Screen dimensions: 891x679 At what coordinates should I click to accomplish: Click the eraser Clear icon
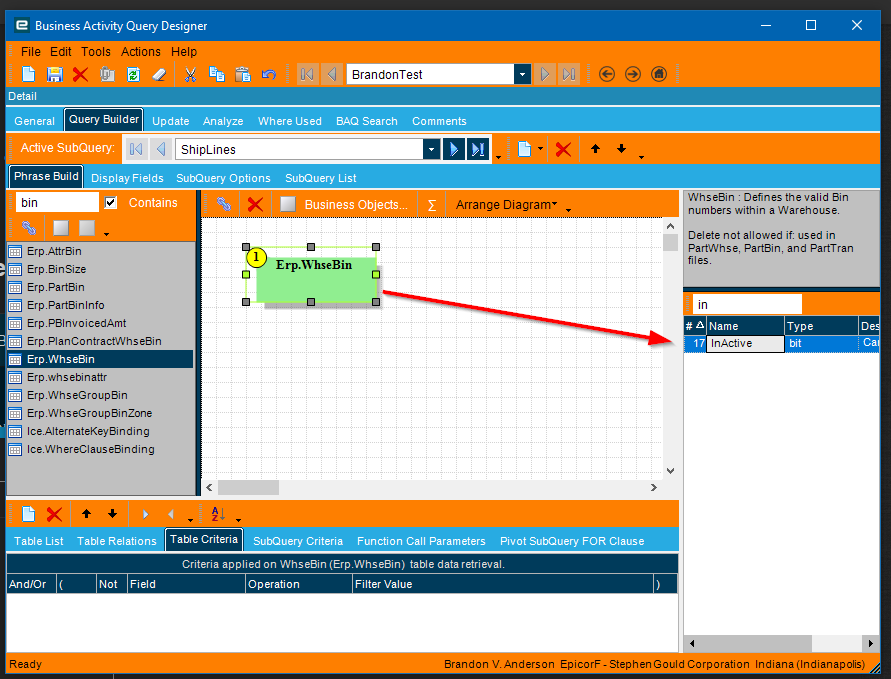(x=159, y=74)
